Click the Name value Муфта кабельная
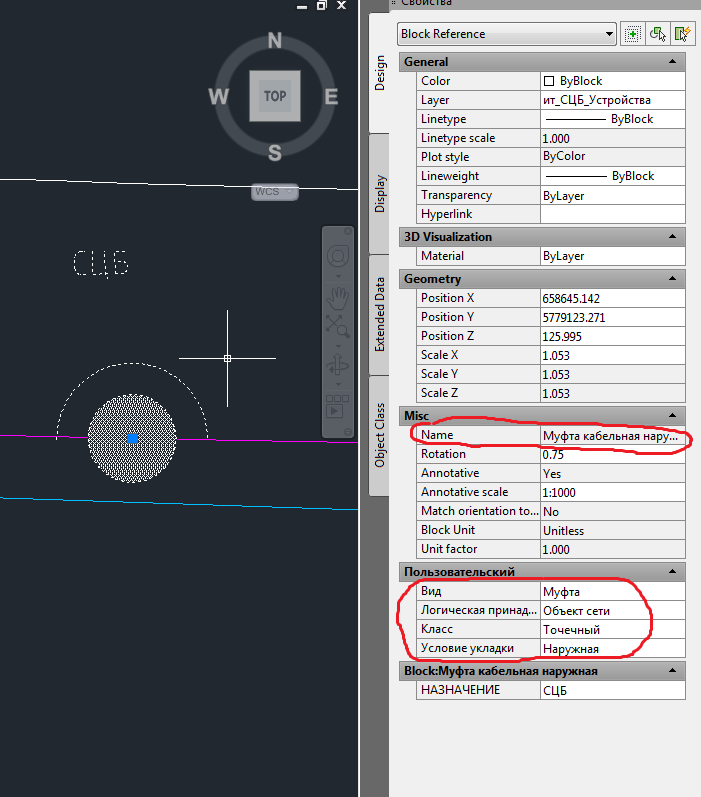 click(x=613, y=435)
